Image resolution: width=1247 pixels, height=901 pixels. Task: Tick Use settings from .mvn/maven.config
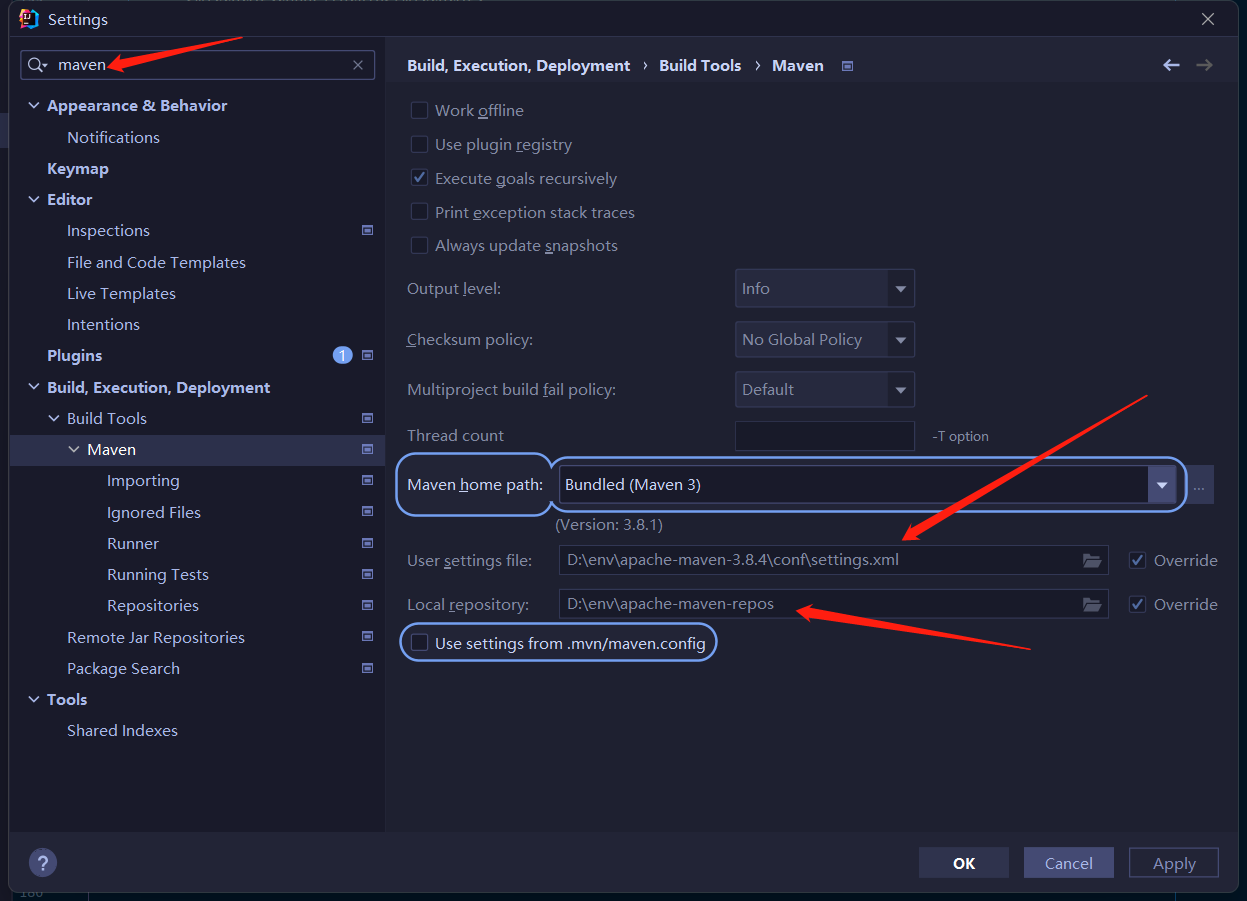coord(420,643)
